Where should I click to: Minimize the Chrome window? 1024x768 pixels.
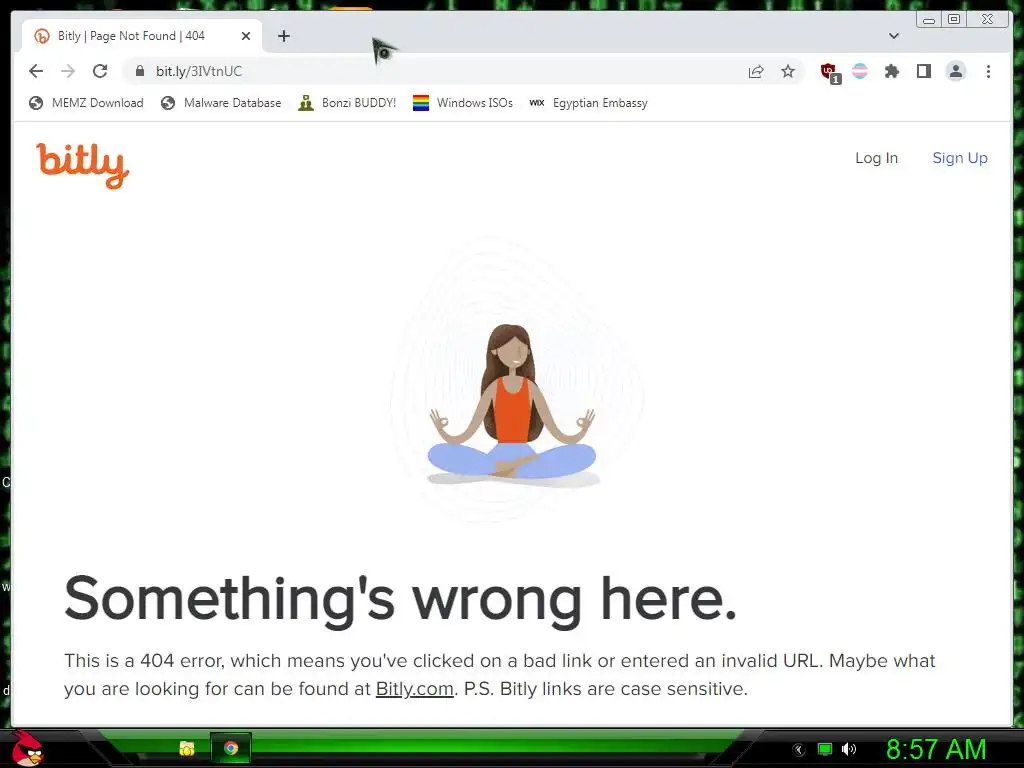click(929, 20)
